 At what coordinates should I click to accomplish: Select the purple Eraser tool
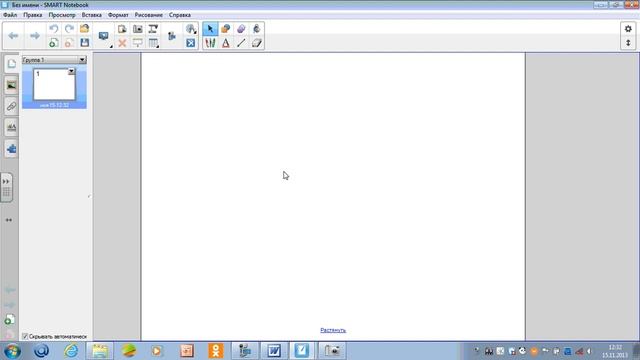(241, 29)
